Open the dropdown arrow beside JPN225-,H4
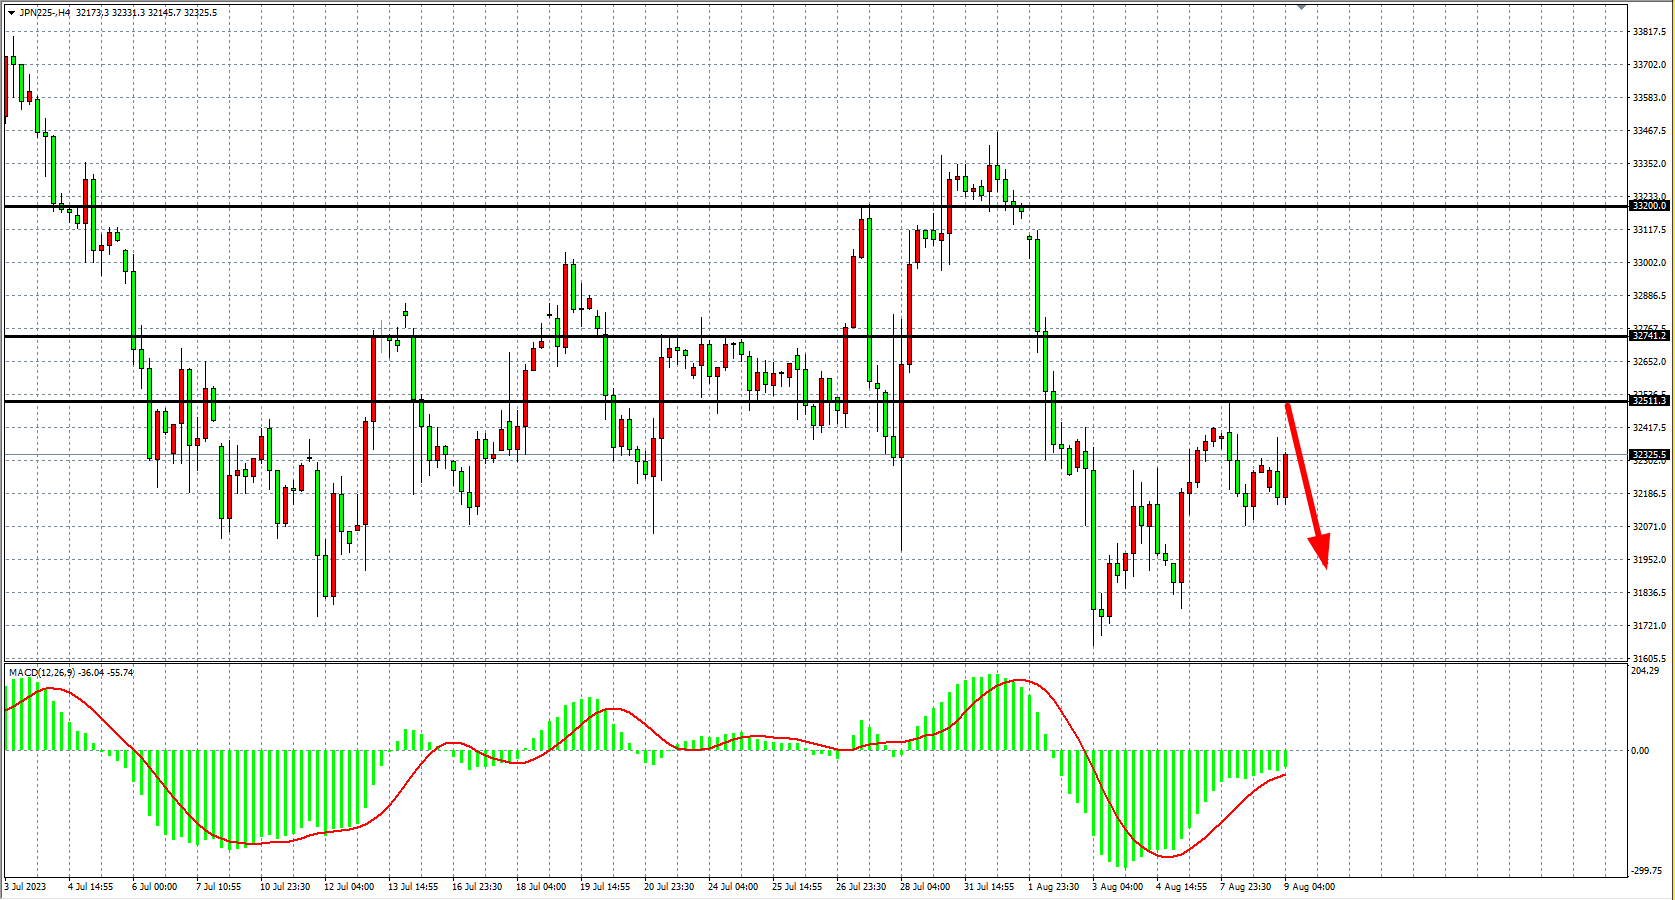 coord(11,13)
